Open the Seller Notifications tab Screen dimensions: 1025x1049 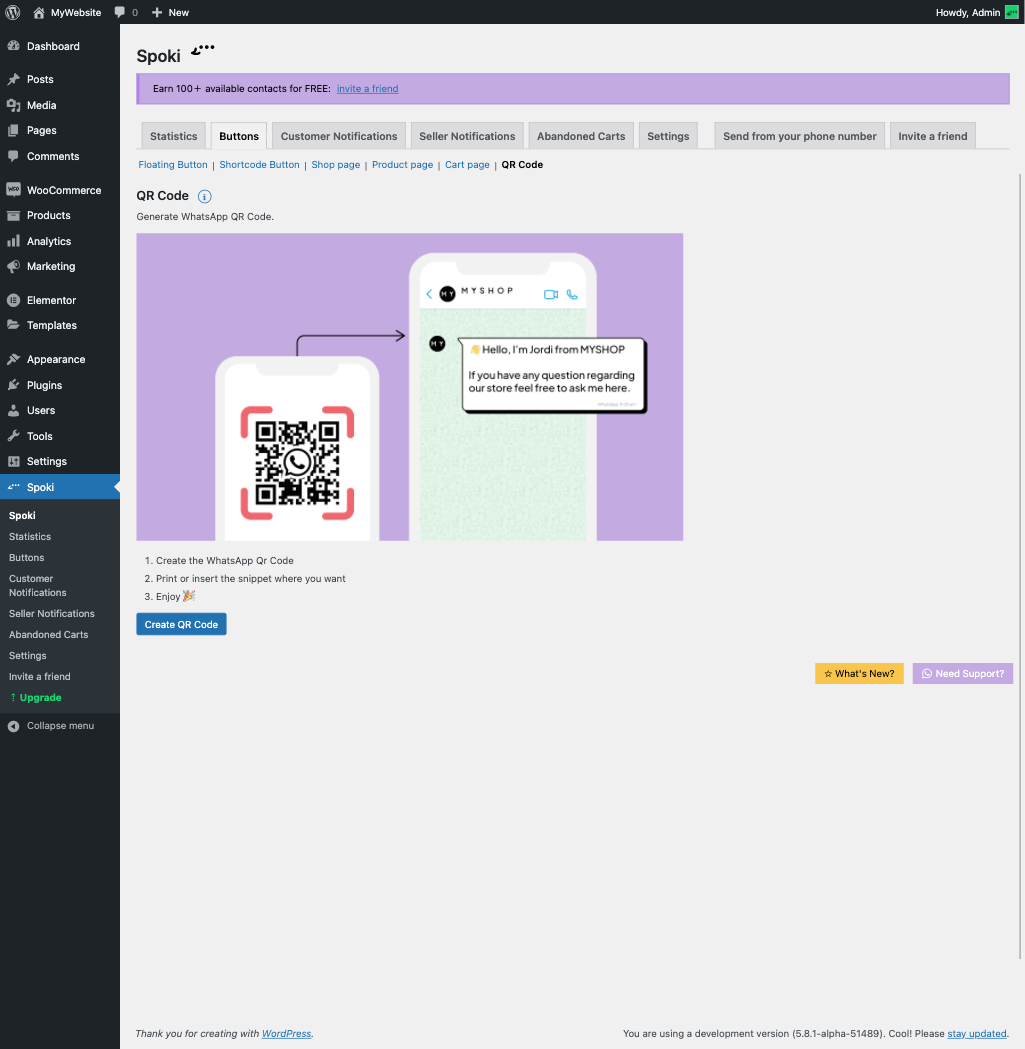pyautogui.click(x=467, y=136)
